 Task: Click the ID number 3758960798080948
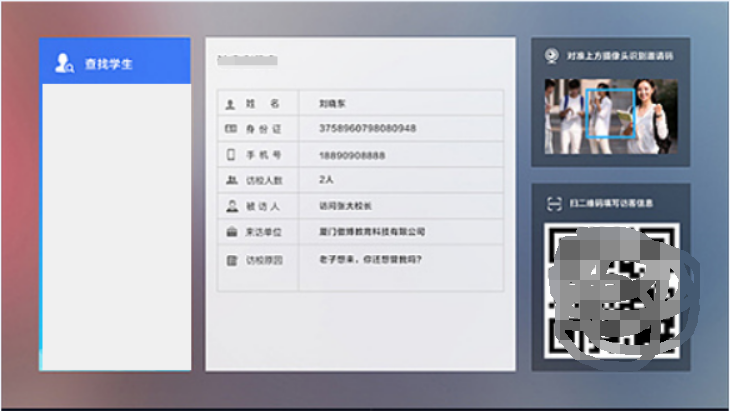pyautogui.click(x=367, y=129)
